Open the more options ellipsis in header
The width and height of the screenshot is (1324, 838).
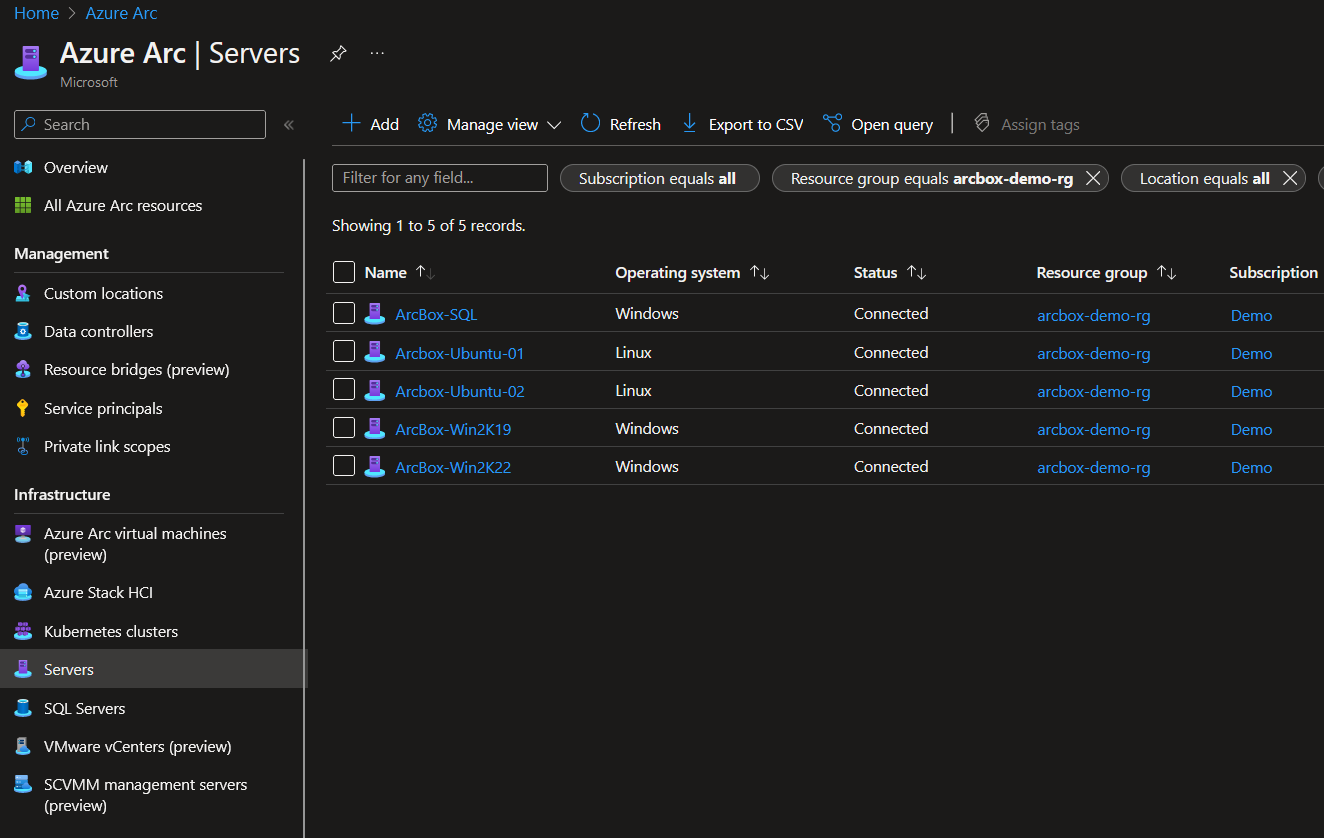click(x=377, y=53)
